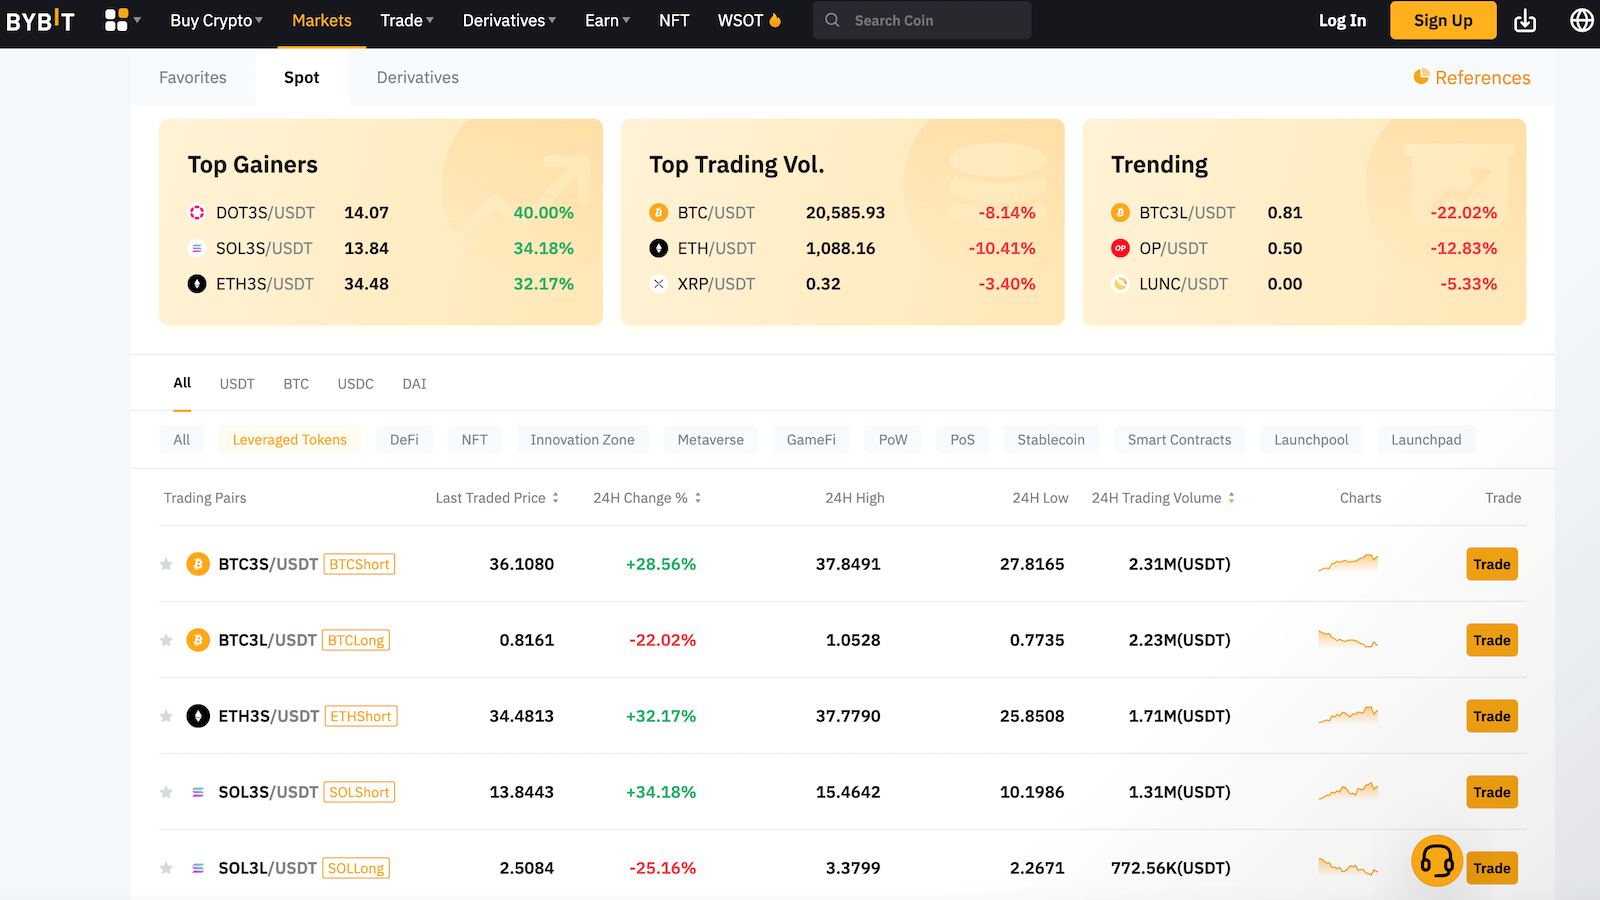Favorite ETH3S/USDT with its star
The image size is (1600, 900).
pos(166,716)
